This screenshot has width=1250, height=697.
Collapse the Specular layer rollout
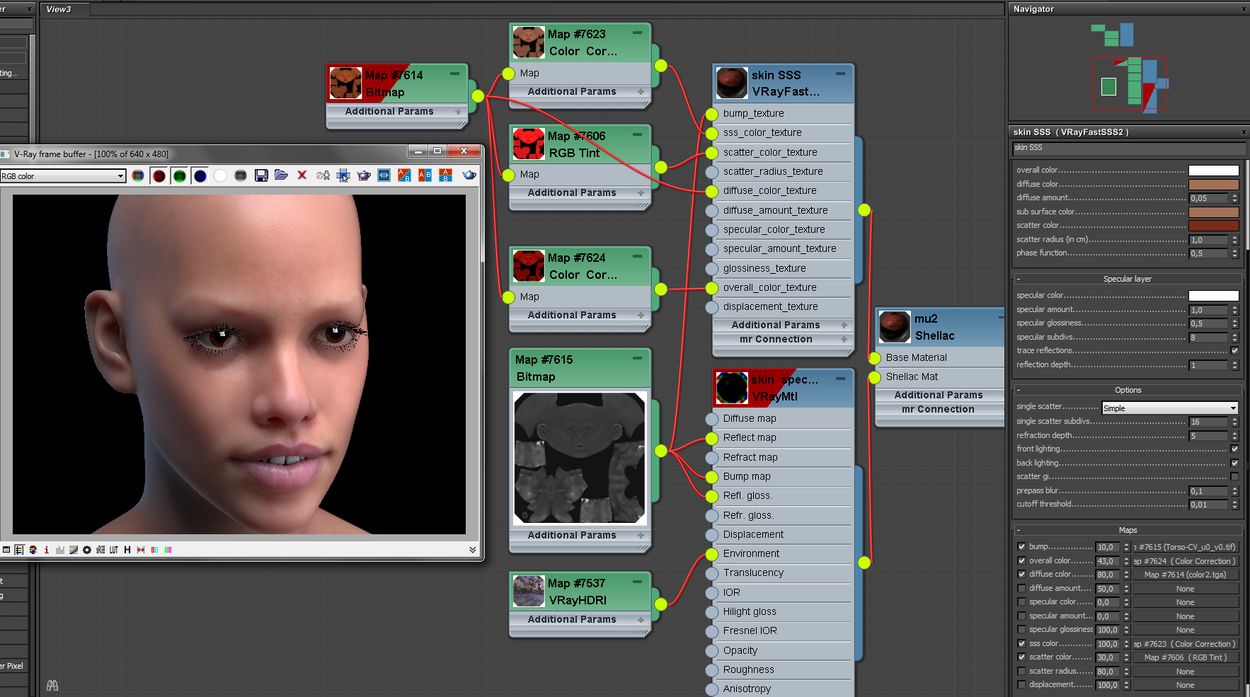tap(1127, 279)
